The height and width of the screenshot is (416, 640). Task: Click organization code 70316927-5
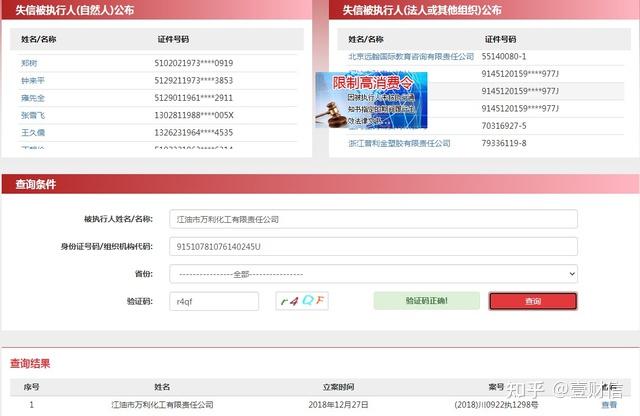click(x=504, y=126)
